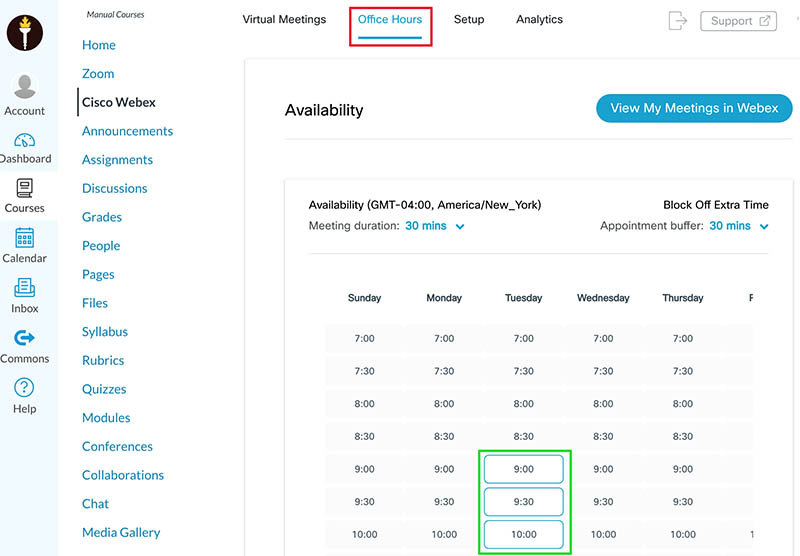Select Thursday 8:30 time slot
The height and width of the screenshot is (556, 800).
tap(683, 437)
